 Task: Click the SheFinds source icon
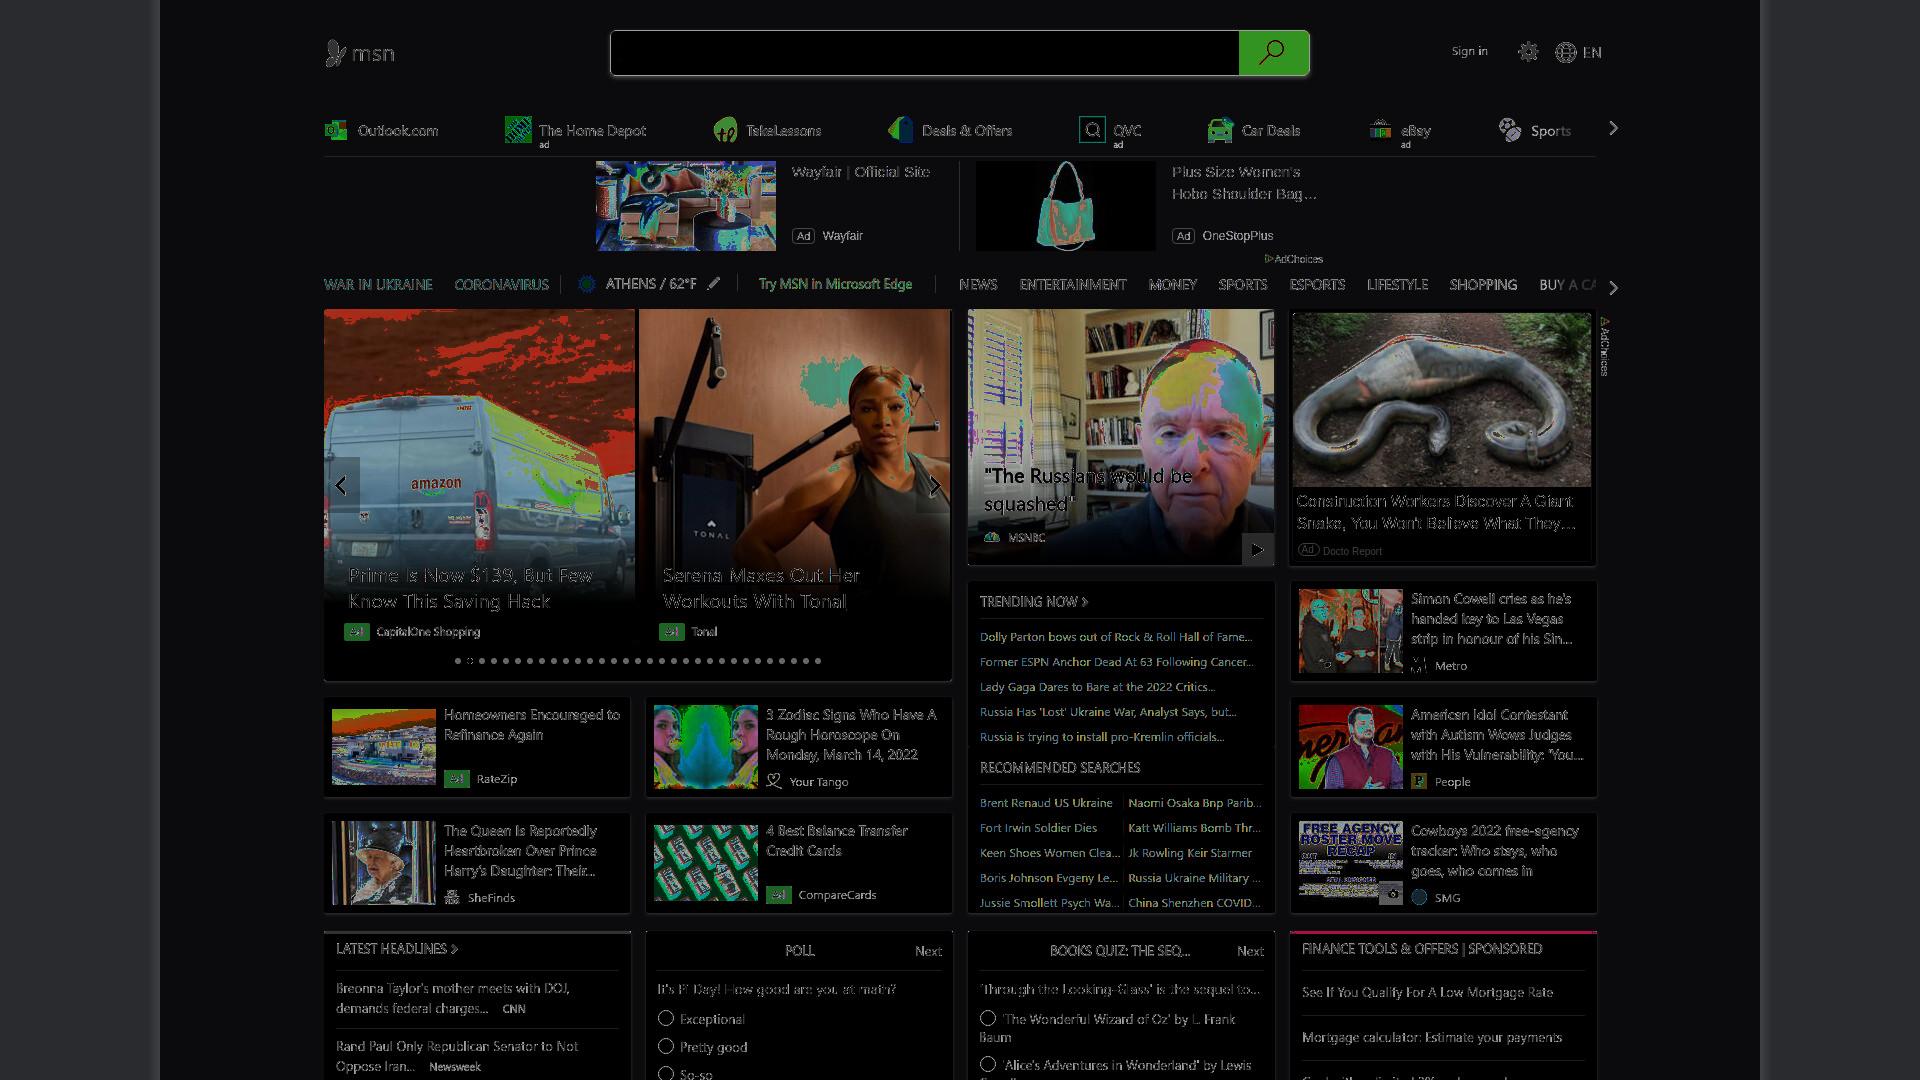click(452, 897)
